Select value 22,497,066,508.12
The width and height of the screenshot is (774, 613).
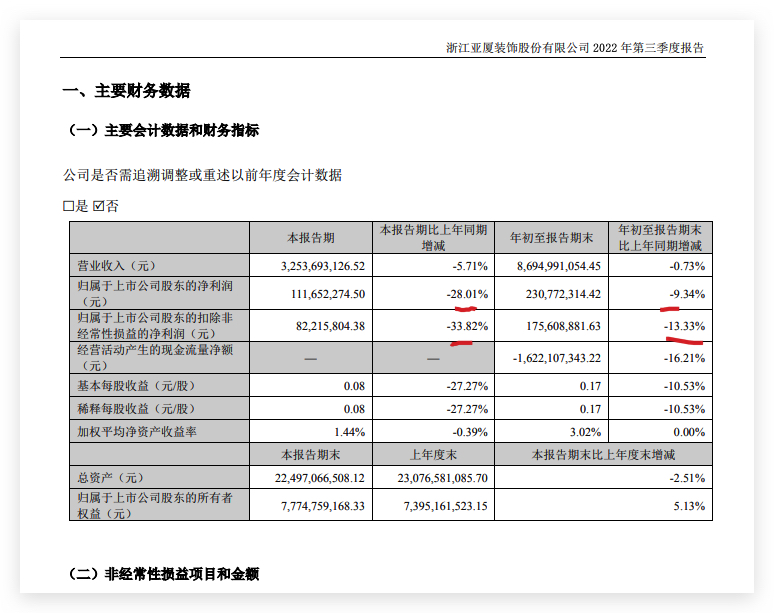point(320,478)
